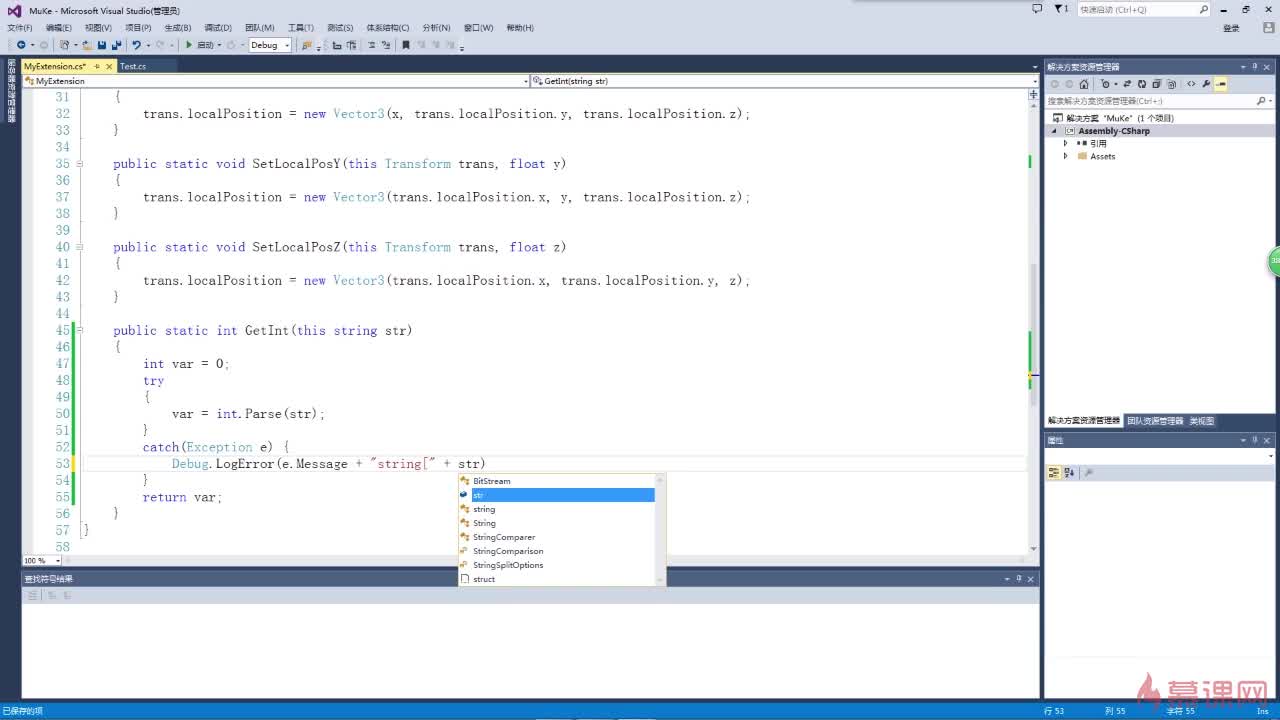1280x720 pixels.
Task: Switch to the Test.cs tab
Action: coord(133,66)
